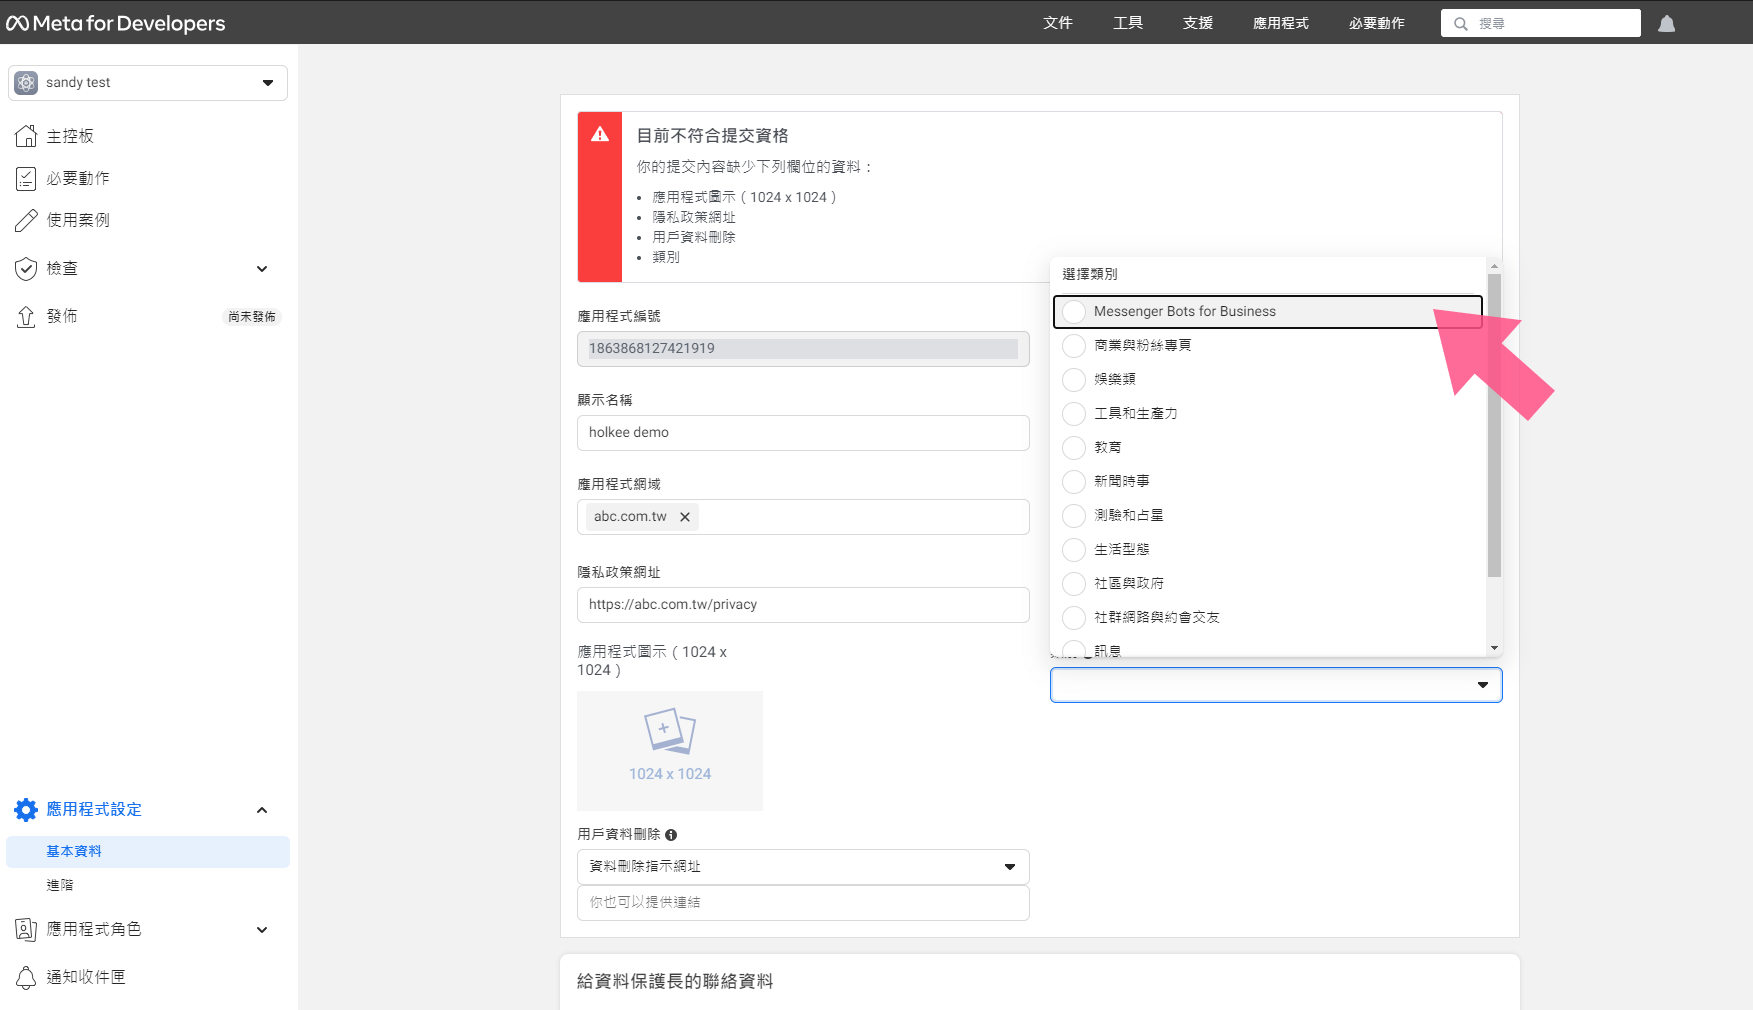
Task: Select the 社群網路與約會交友 category radio
Action: click(1074, 618)
